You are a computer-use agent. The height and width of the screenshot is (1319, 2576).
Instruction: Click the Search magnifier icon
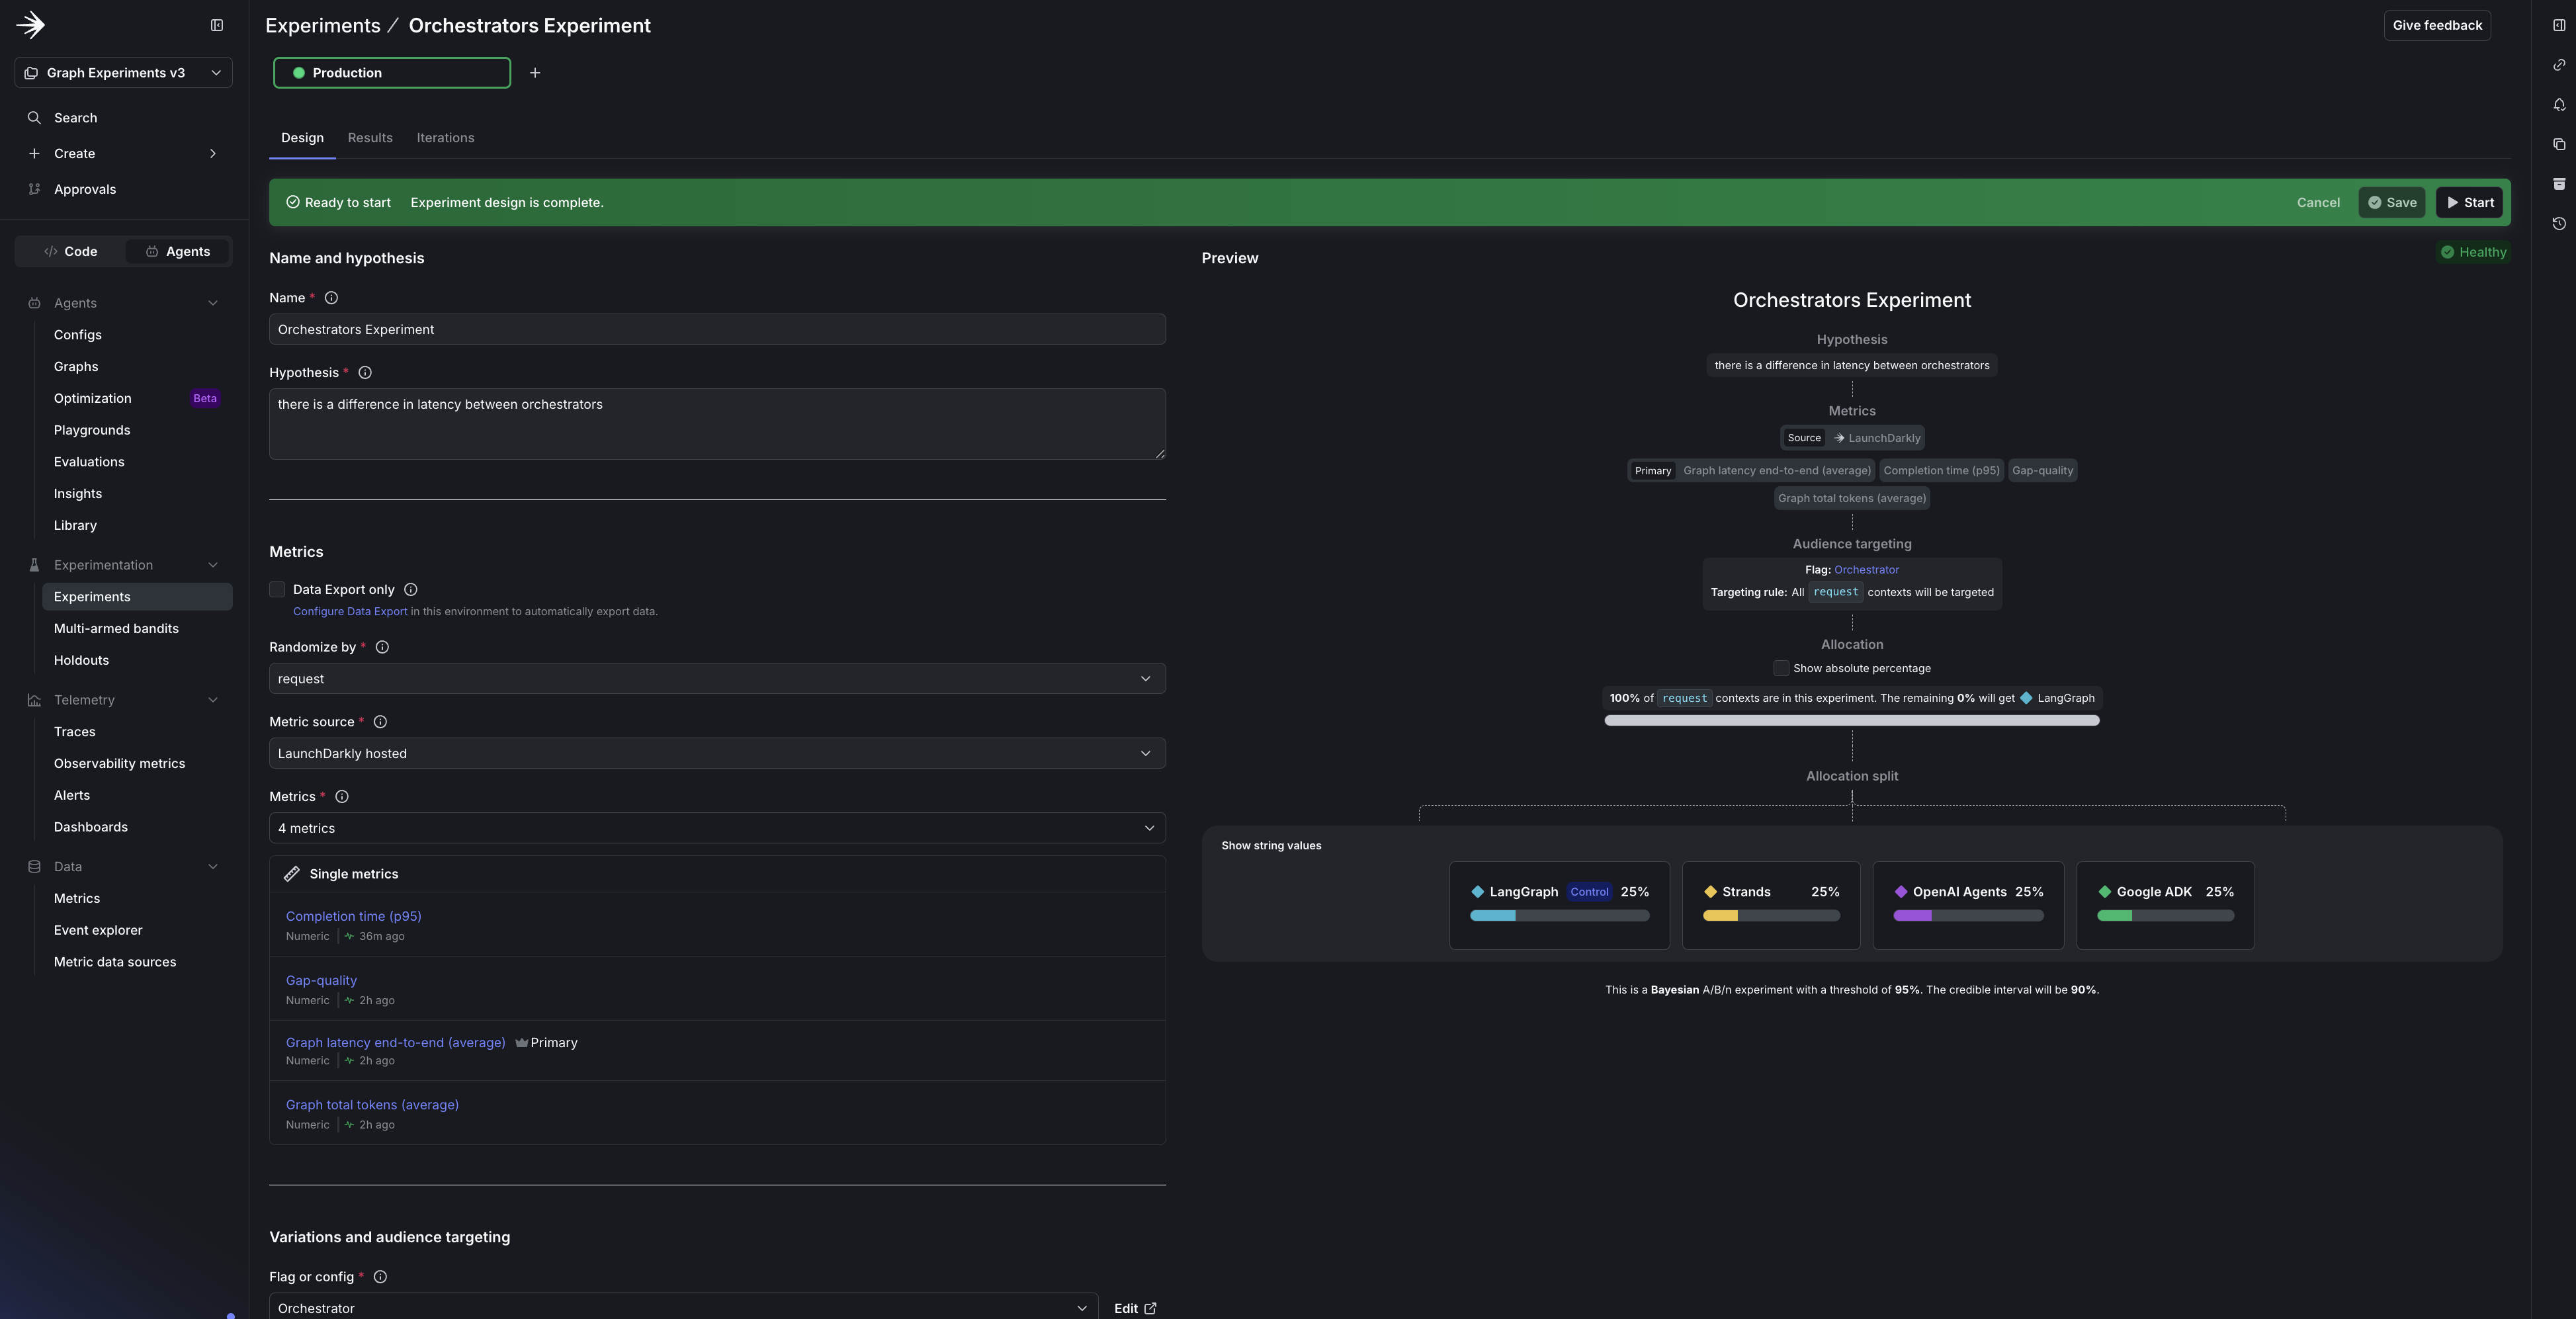(34, 118)
